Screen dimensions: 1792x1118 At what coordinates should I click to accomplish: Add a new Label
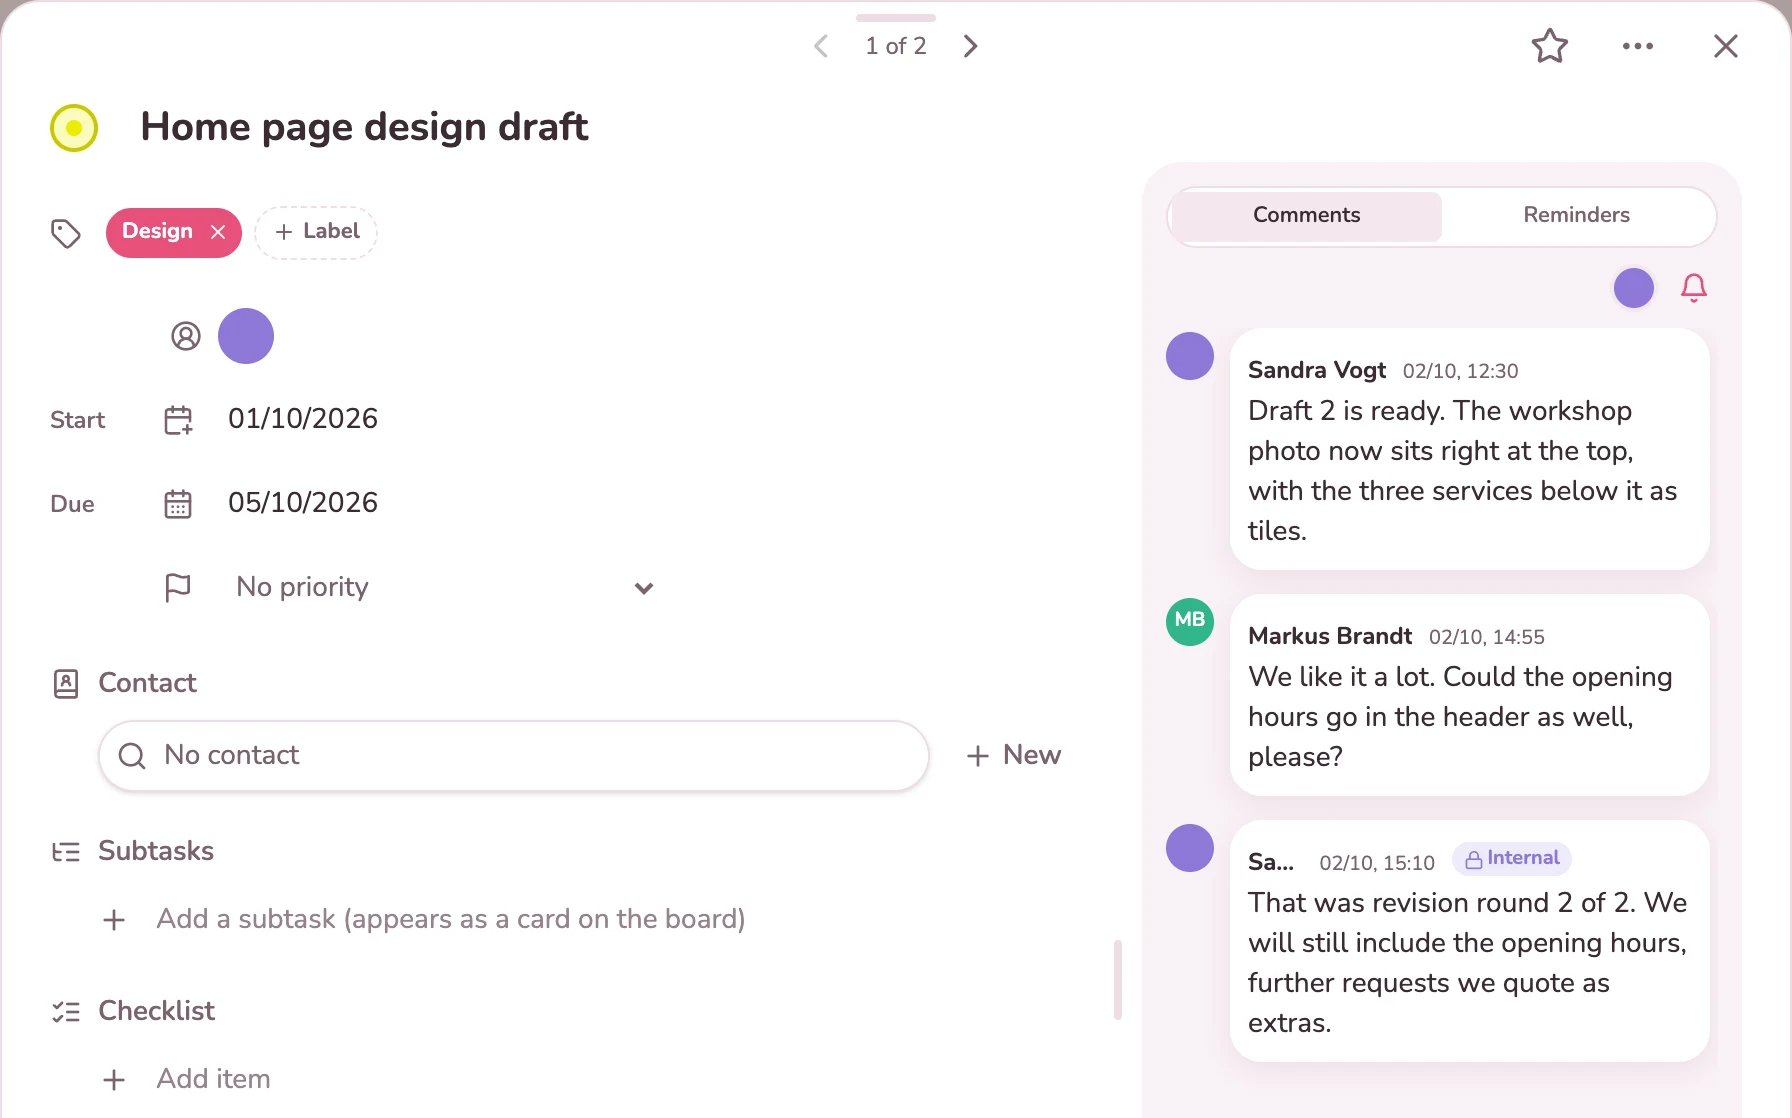[316, 232]
